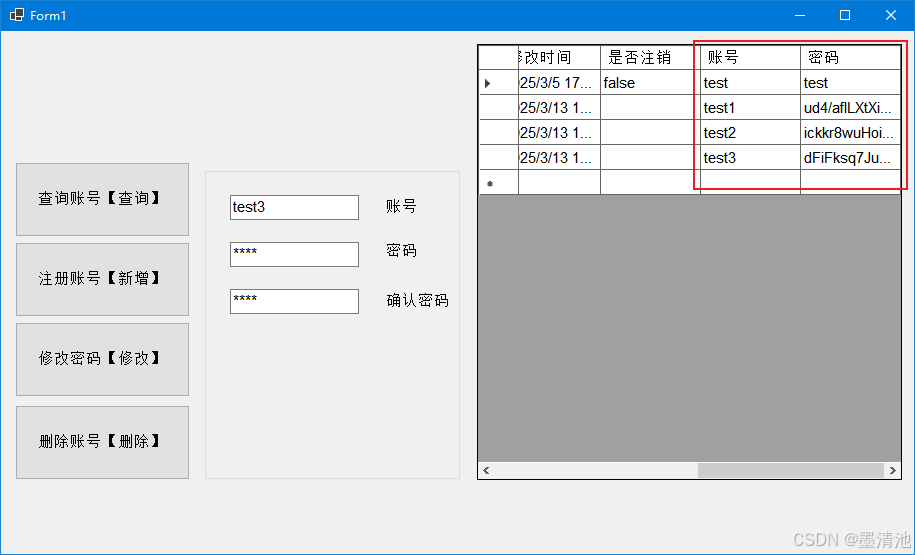Screen dimensions: 915x555
Task: Select the test password cell in 密码 column
Action: pyautogui.click(x=850, y=83)
